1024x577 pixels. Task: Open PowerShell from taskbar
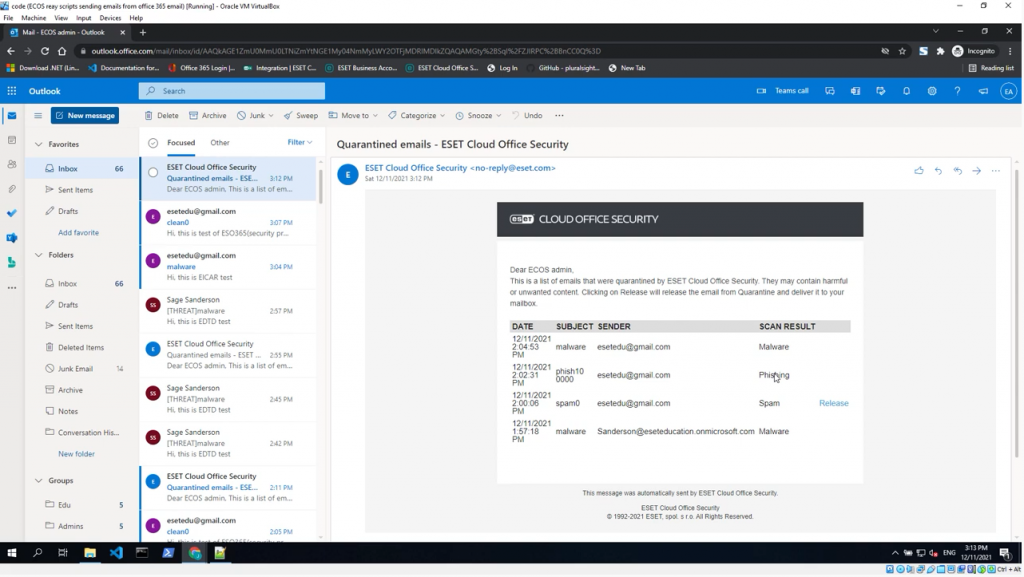[x=168, y=553]
